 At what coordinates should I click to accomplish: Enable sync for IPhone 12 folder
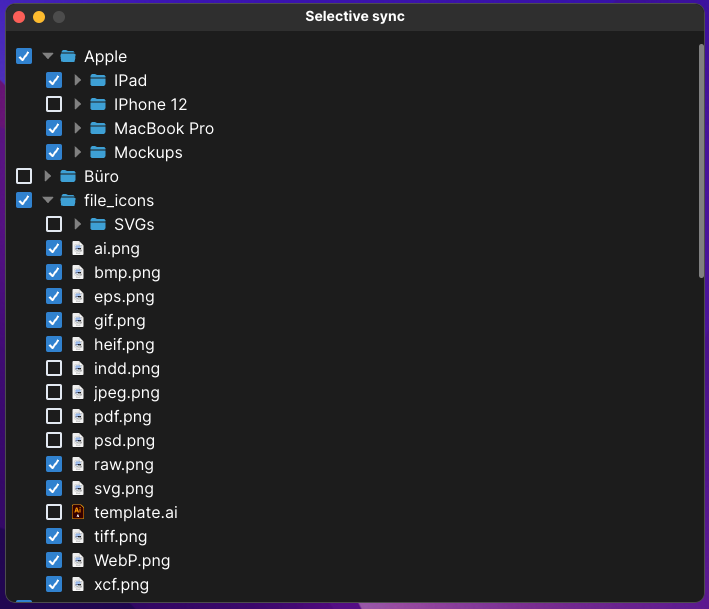(x=54, y=104)
